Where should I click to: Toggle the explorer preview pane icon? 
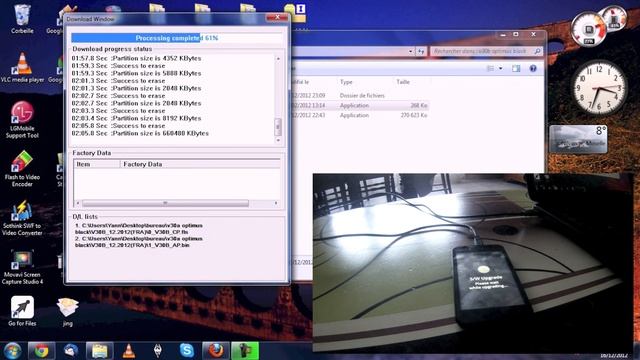coord(516,69)
